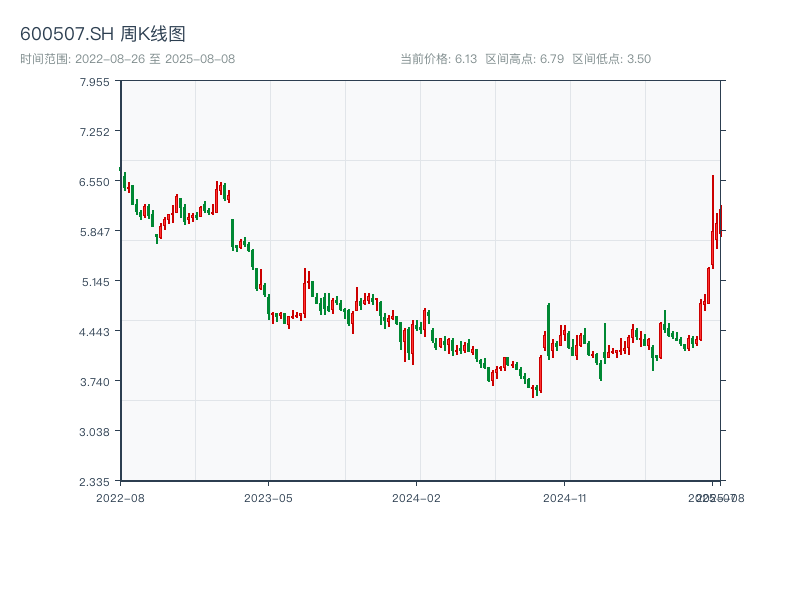
Task: Select the 5.145 y-axis price label
Action: (x=99, y=282)
